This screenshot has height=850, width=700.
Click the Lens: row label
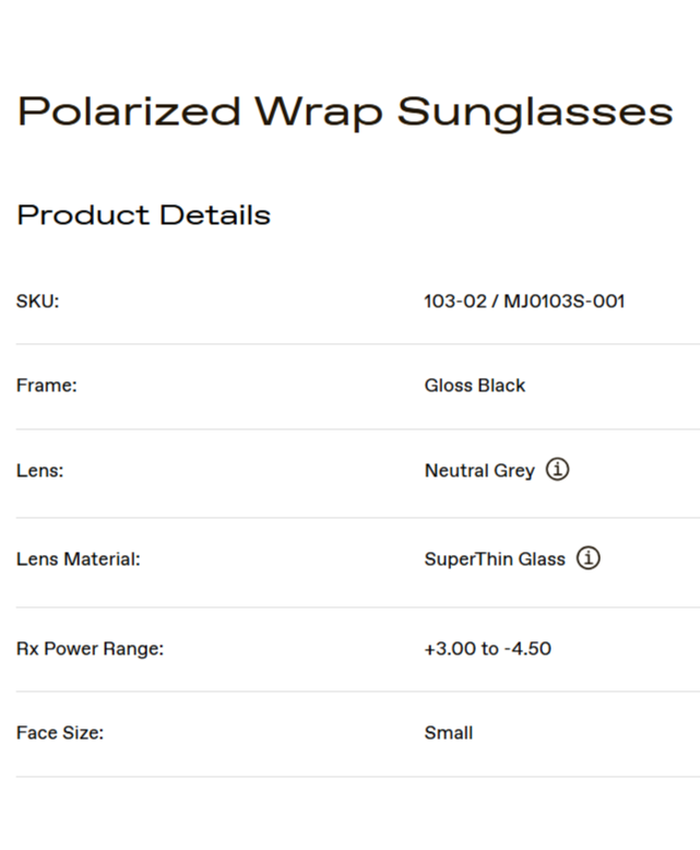(39, 470)
